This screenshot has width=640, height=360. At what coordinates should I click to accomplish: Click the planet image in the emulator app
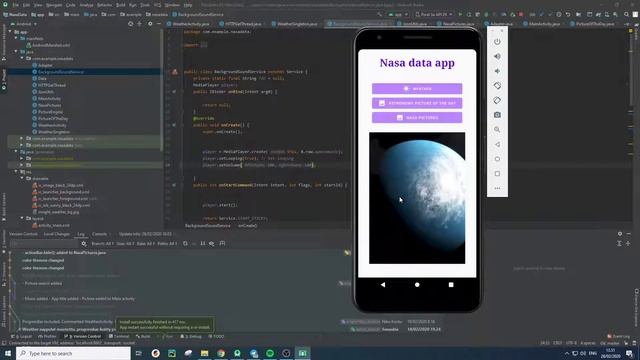[x=417, y=198]
